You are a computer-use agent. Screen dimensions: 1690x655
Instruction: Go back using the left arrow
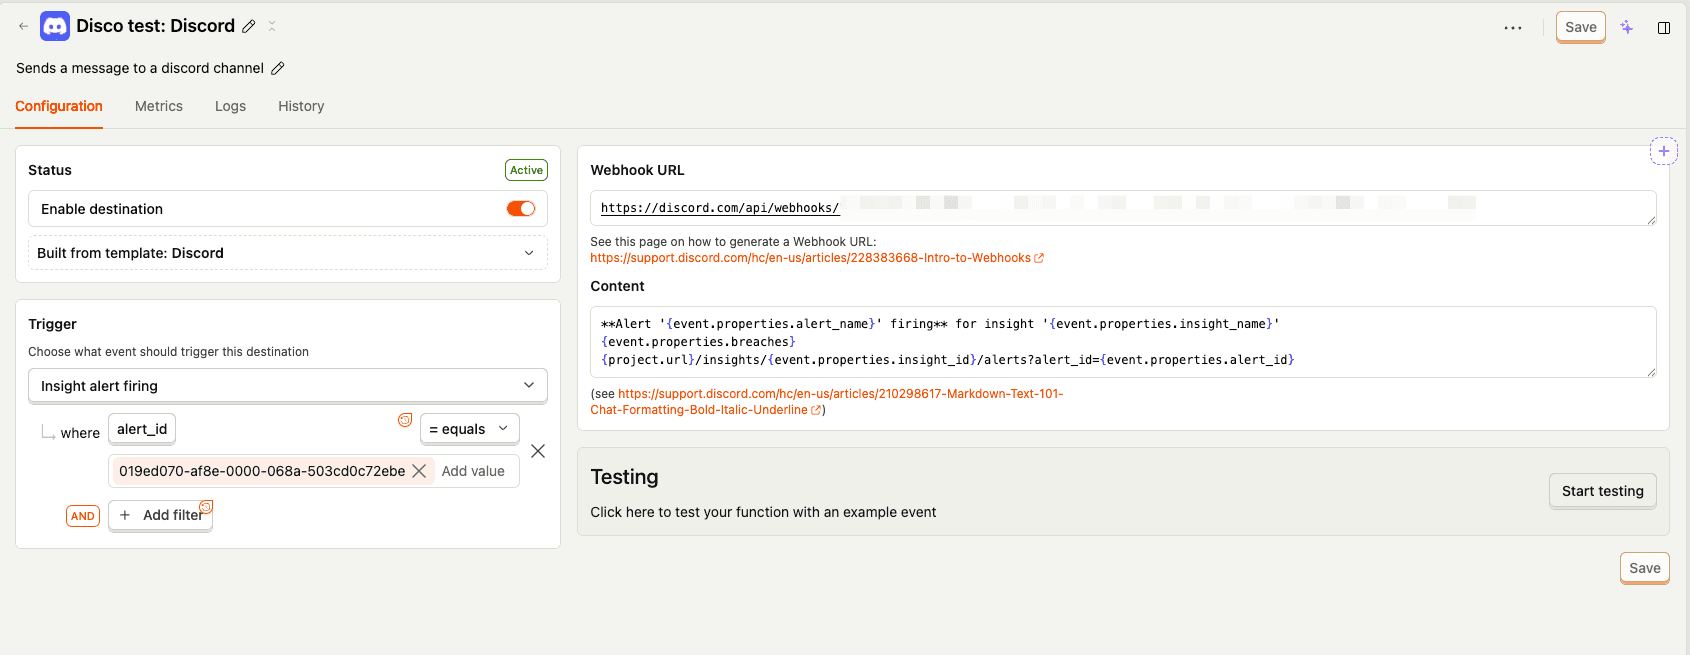tap(23, 26)
